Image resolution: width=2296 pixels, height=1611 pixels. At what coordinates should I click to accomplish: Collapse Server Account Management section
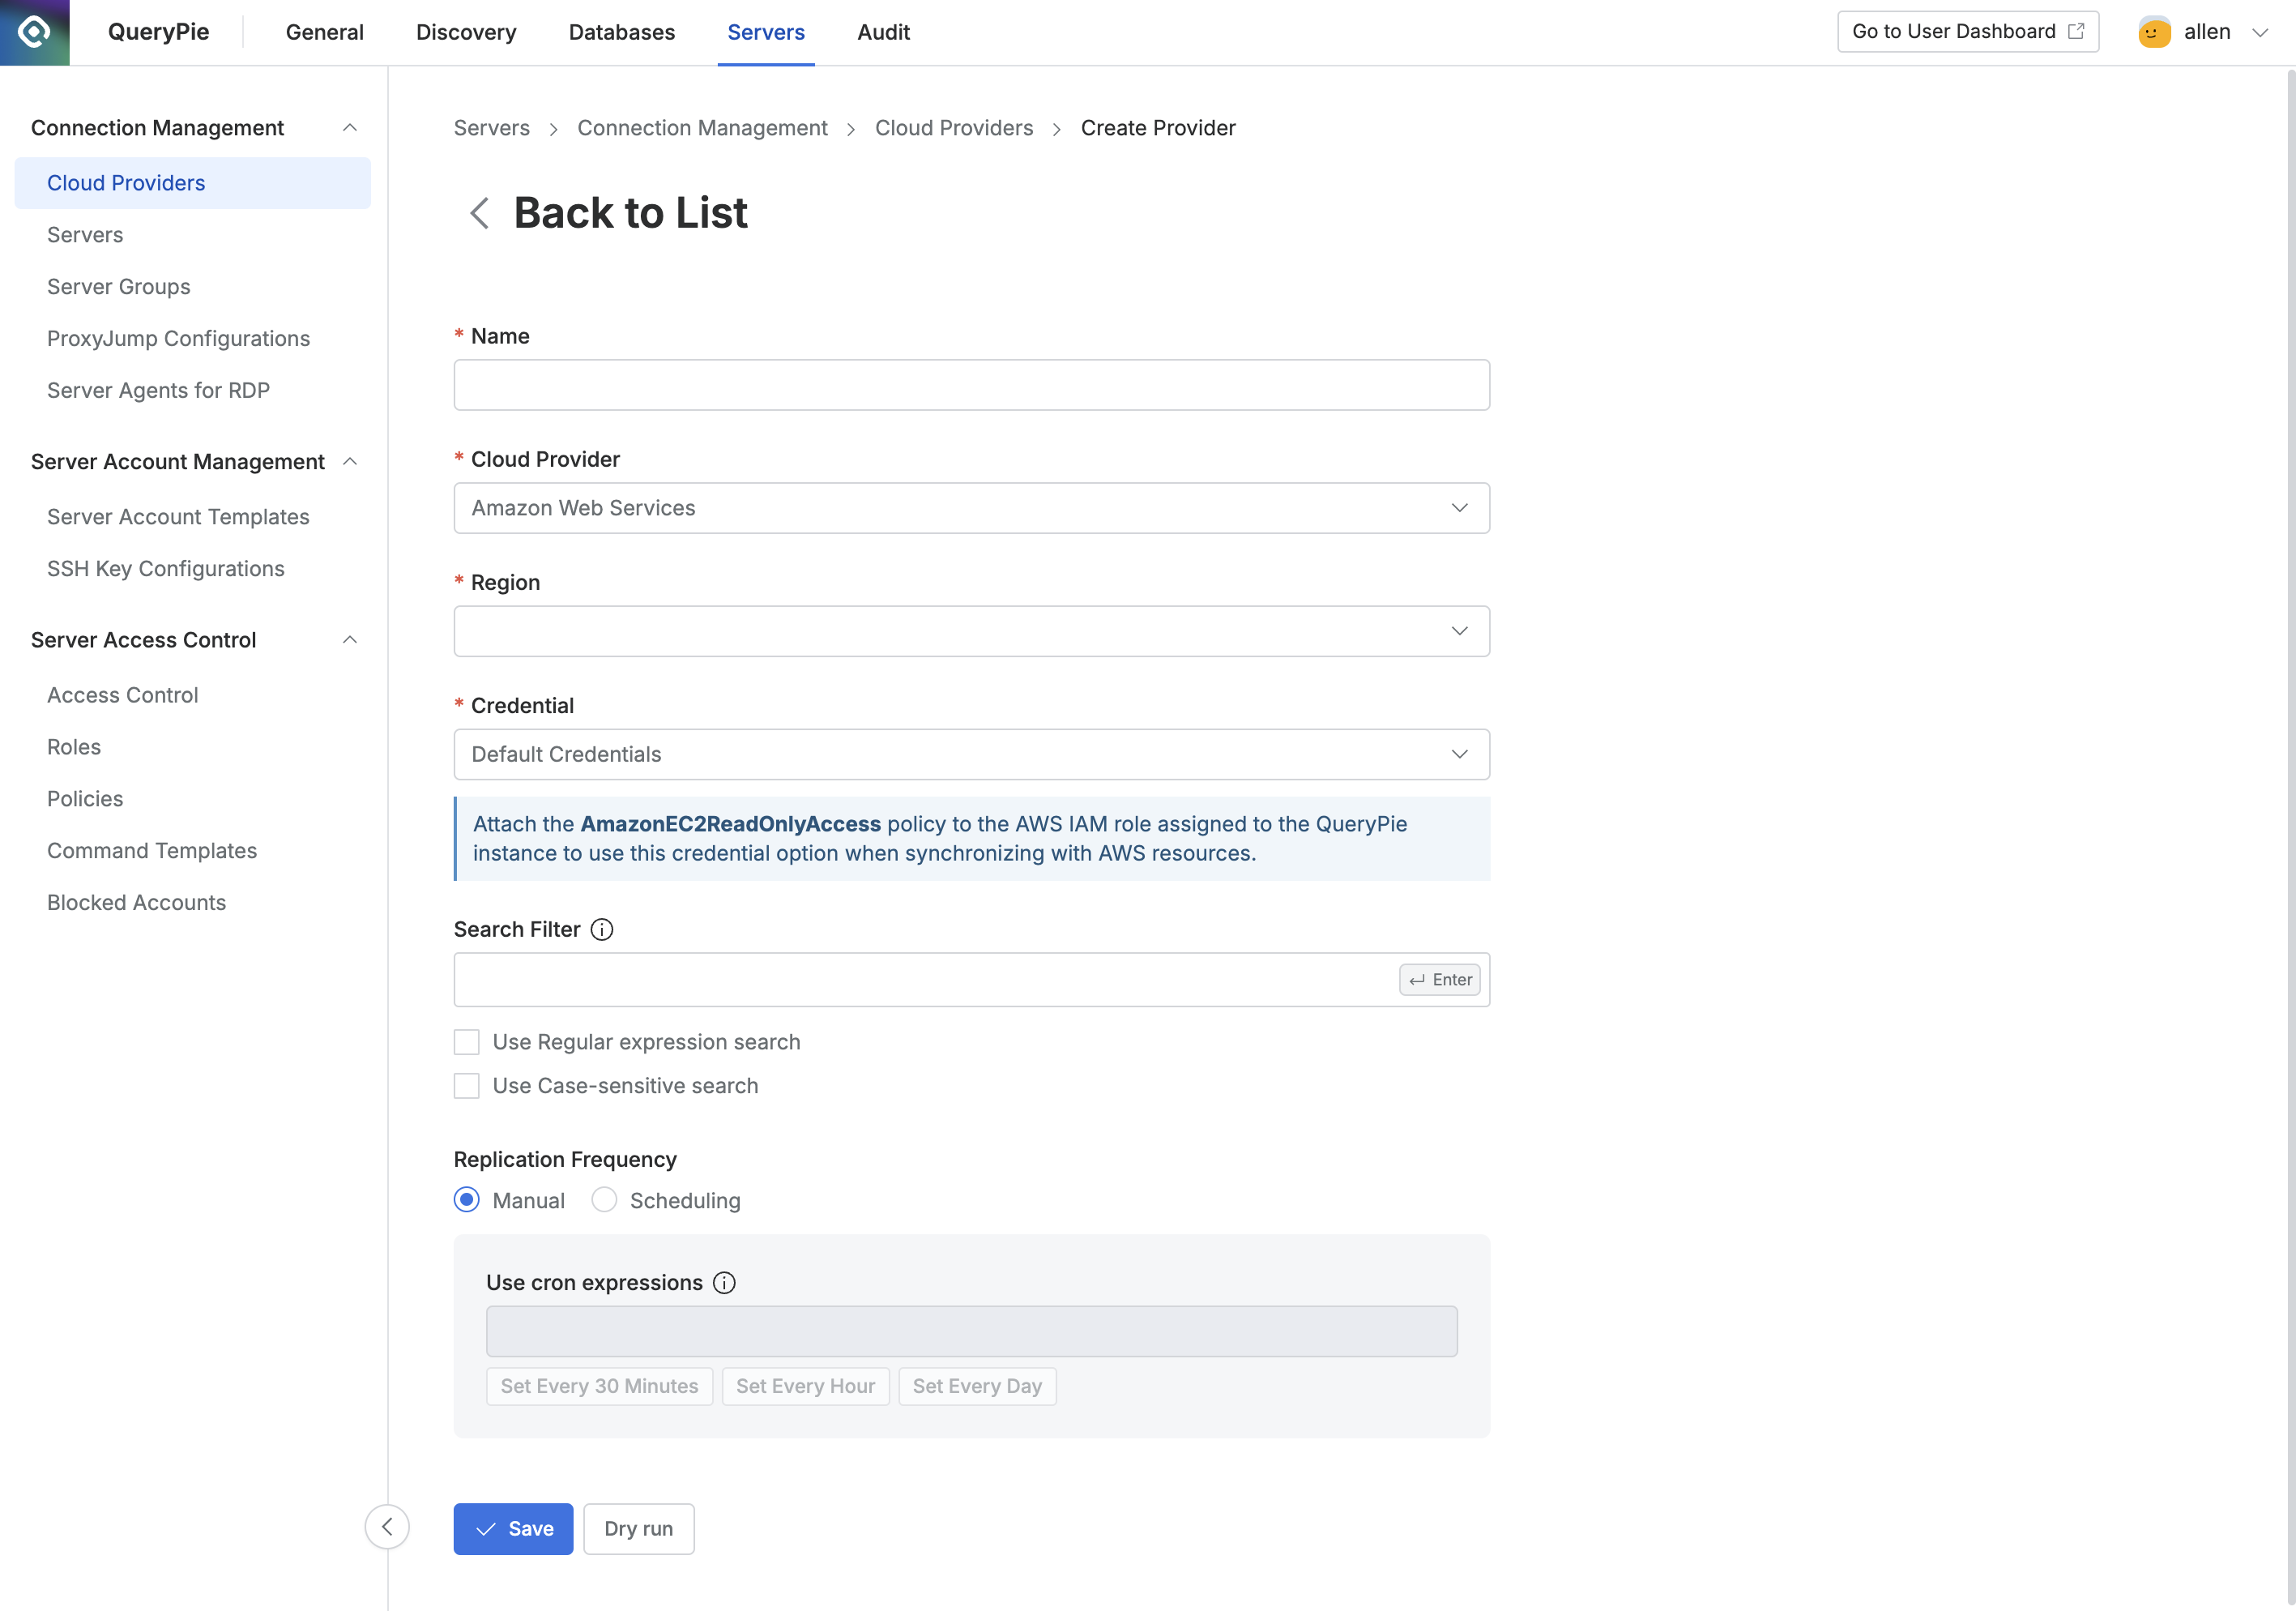pos(350,462)
